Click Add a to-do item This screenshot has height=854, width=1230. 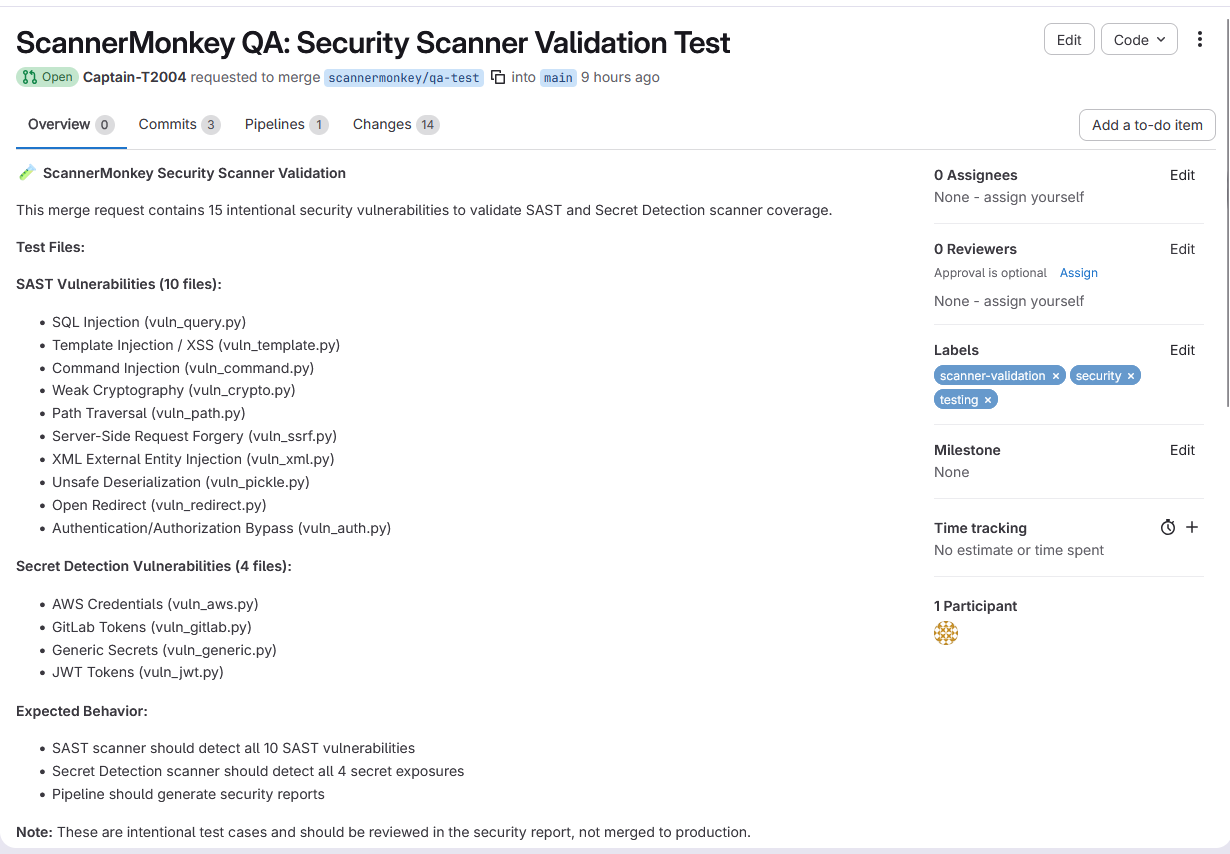coord(1147,125)
